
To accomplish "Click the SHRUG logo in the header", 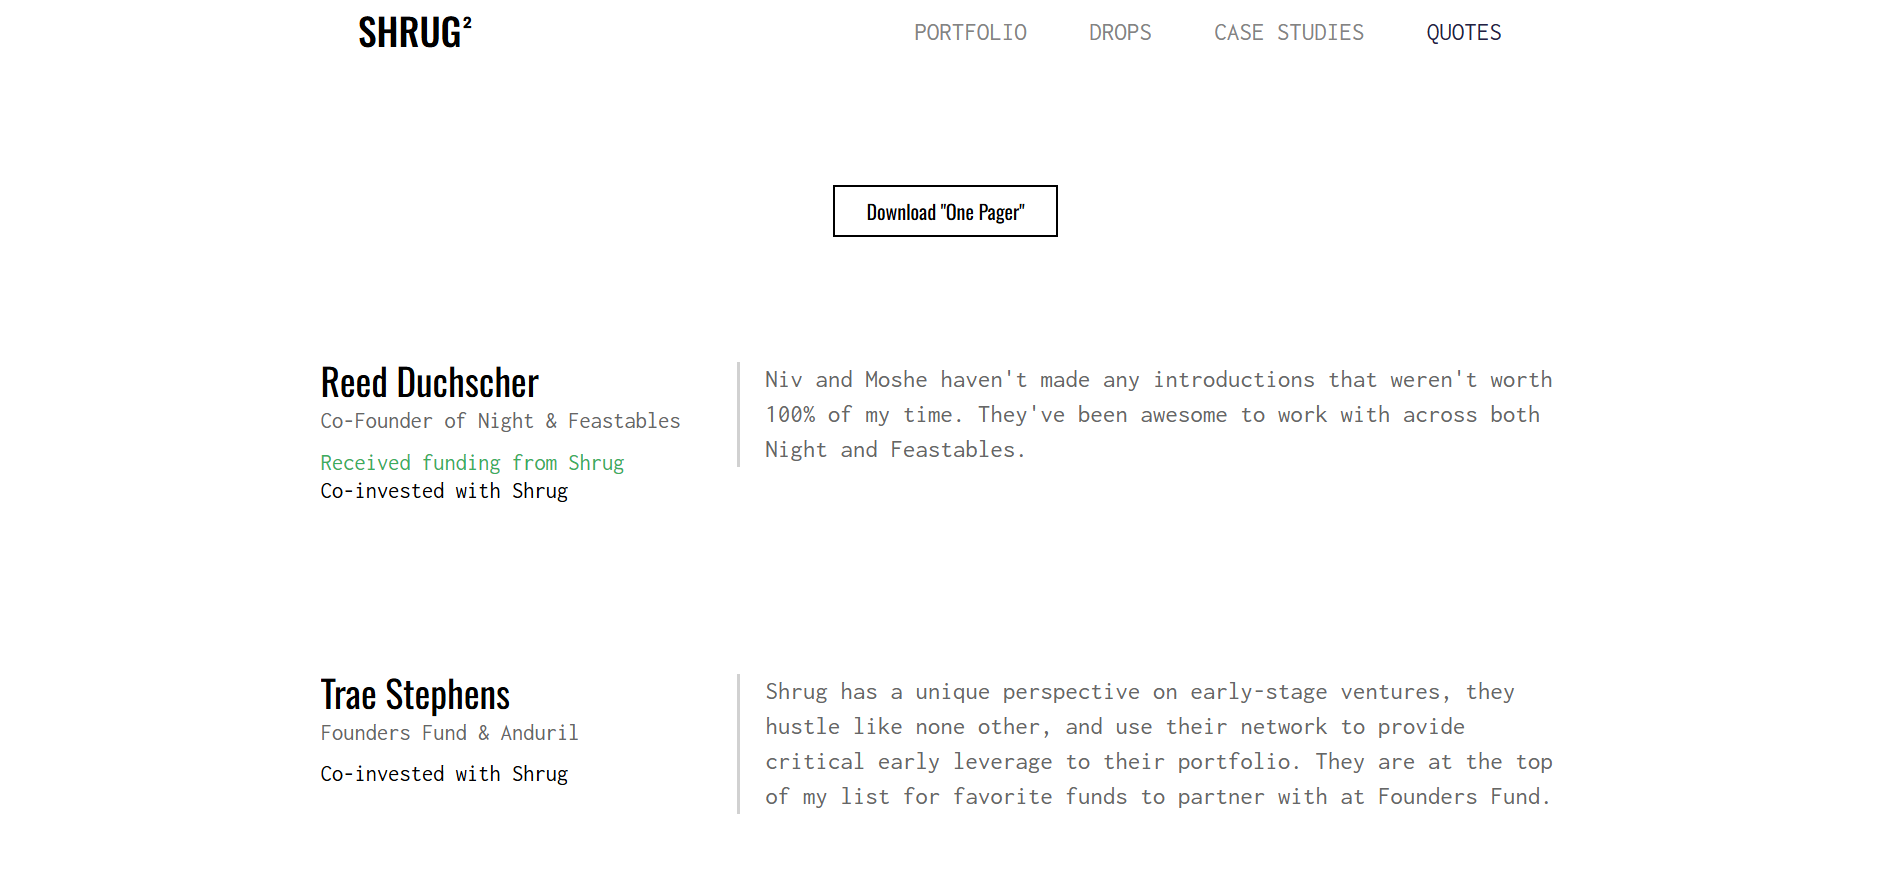I will click(409, 33).
